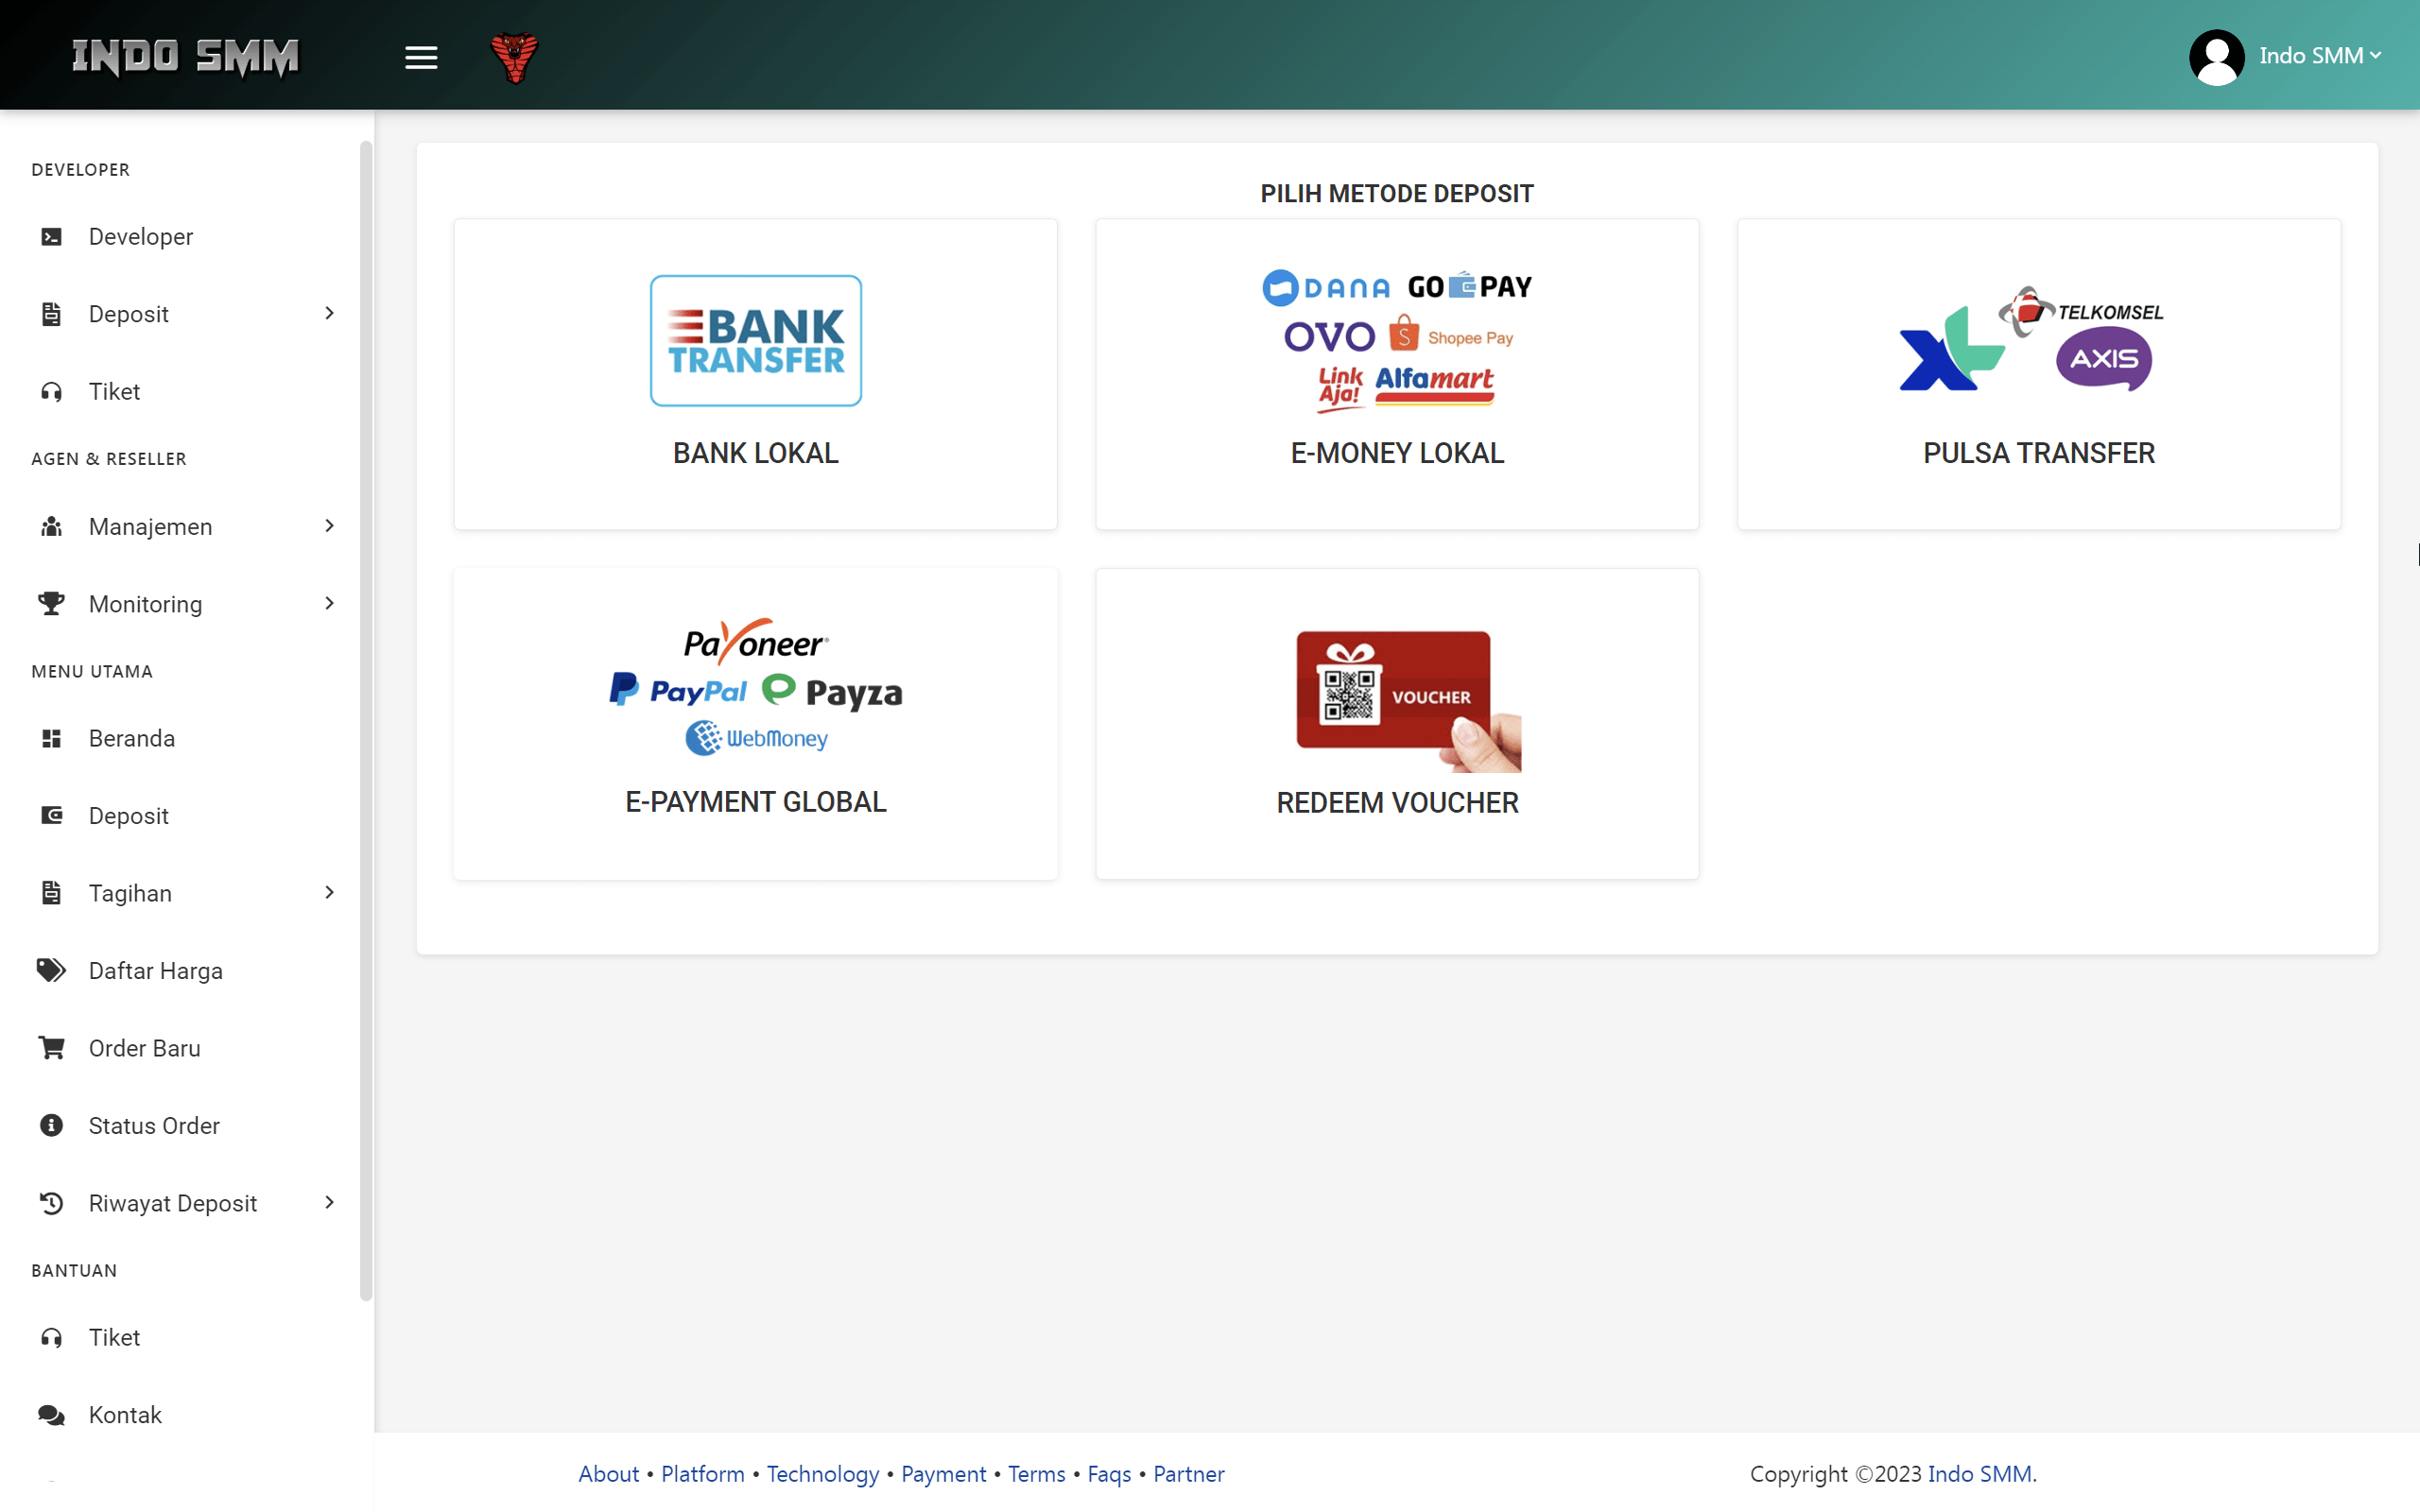Click the red cobra logo in the header

515,56
